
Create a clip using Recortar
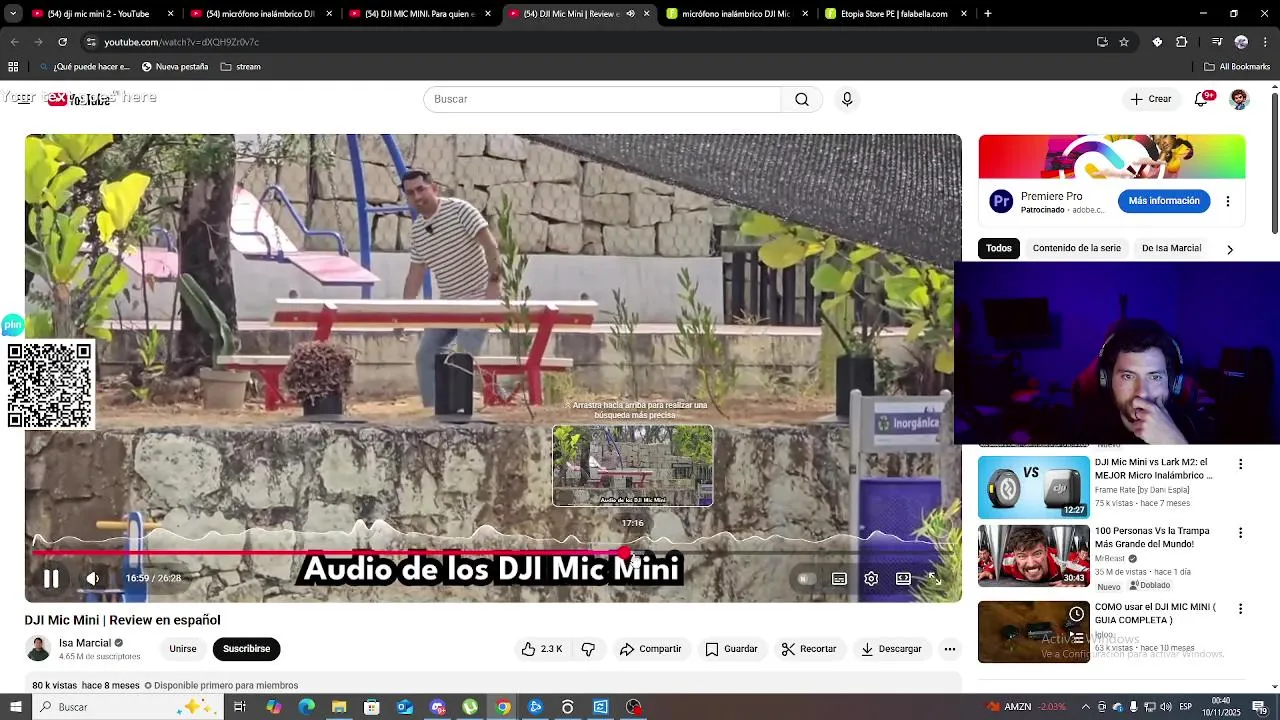click(808, 649)
